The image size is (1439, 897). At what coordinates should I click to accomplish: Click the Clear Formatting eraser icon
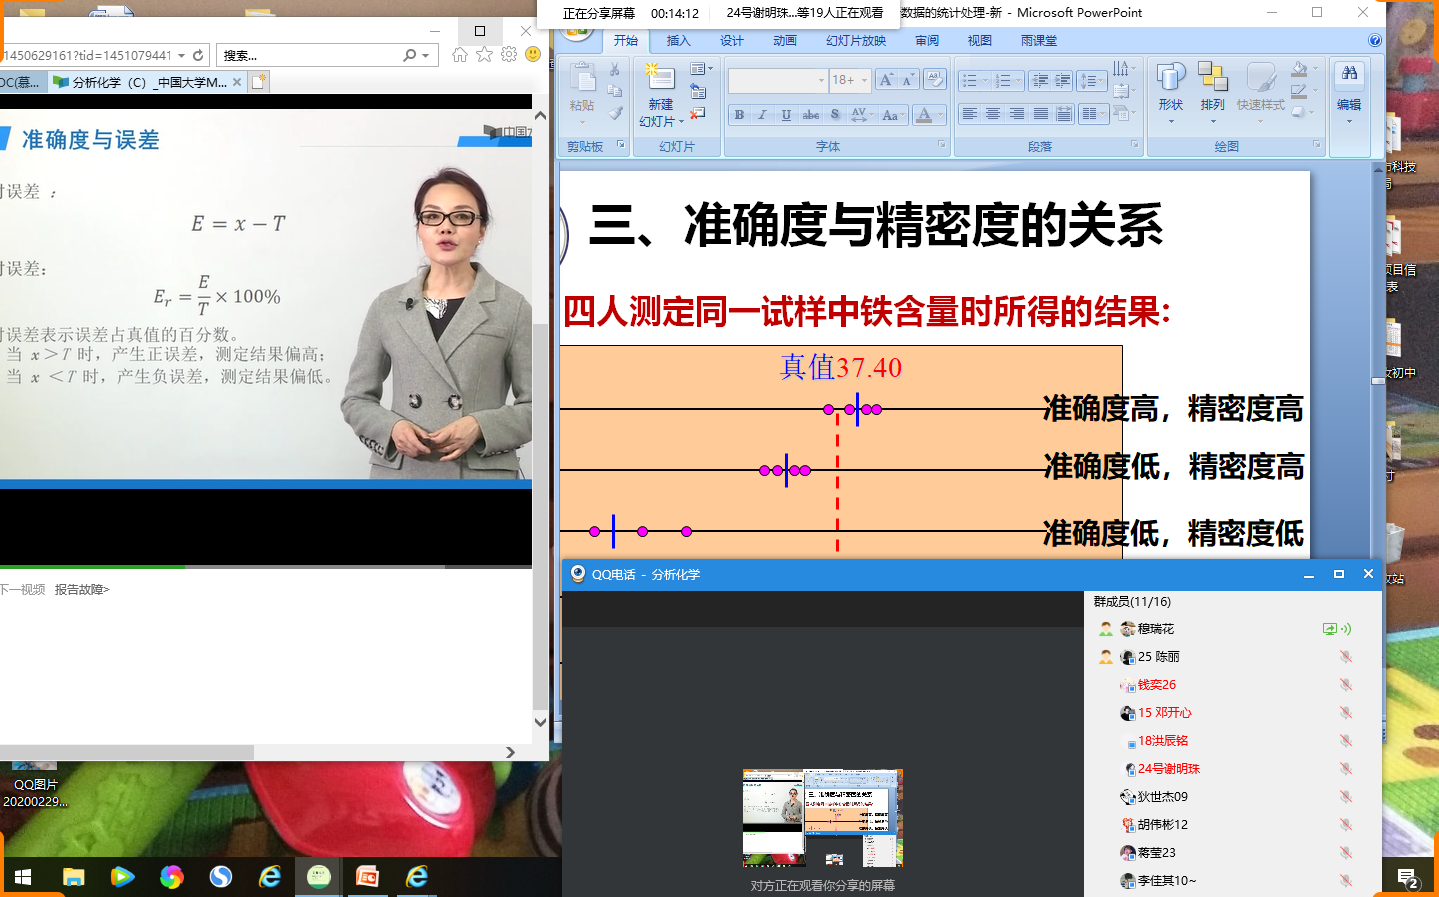(x=935, y=80)
